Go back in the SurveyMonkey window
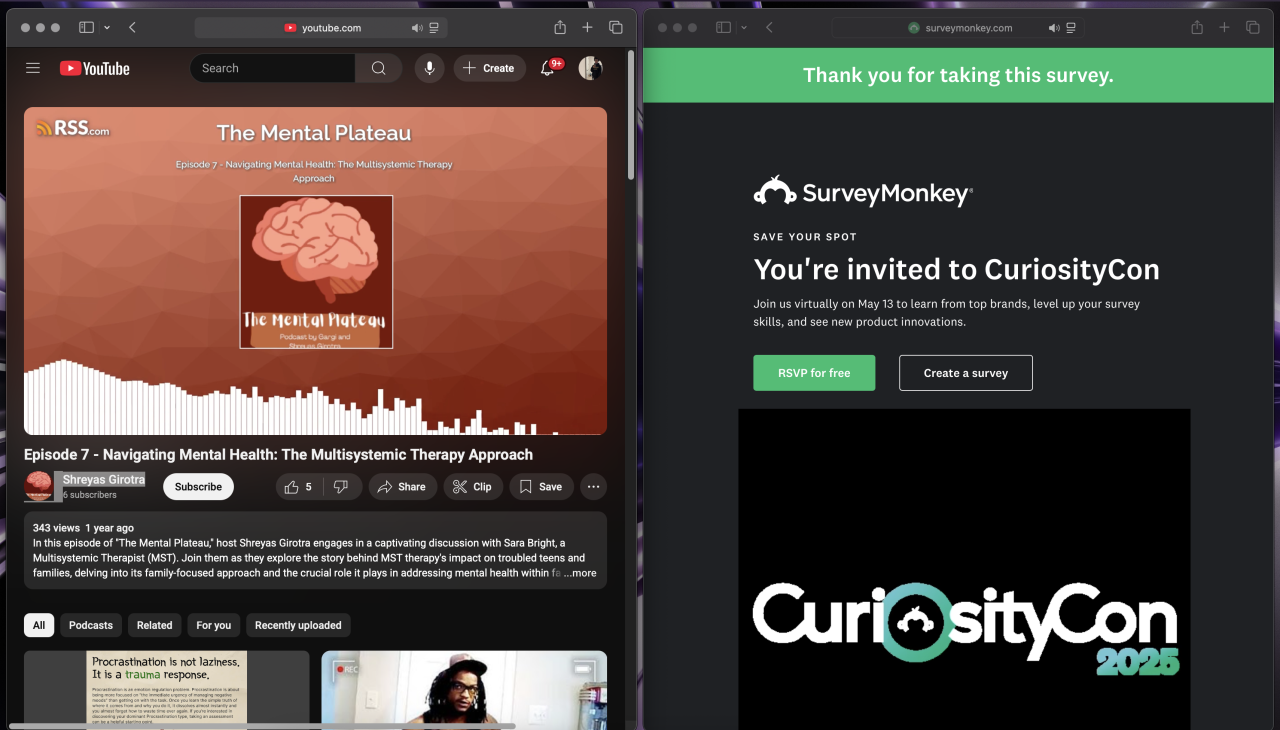 tap(769, 28)
